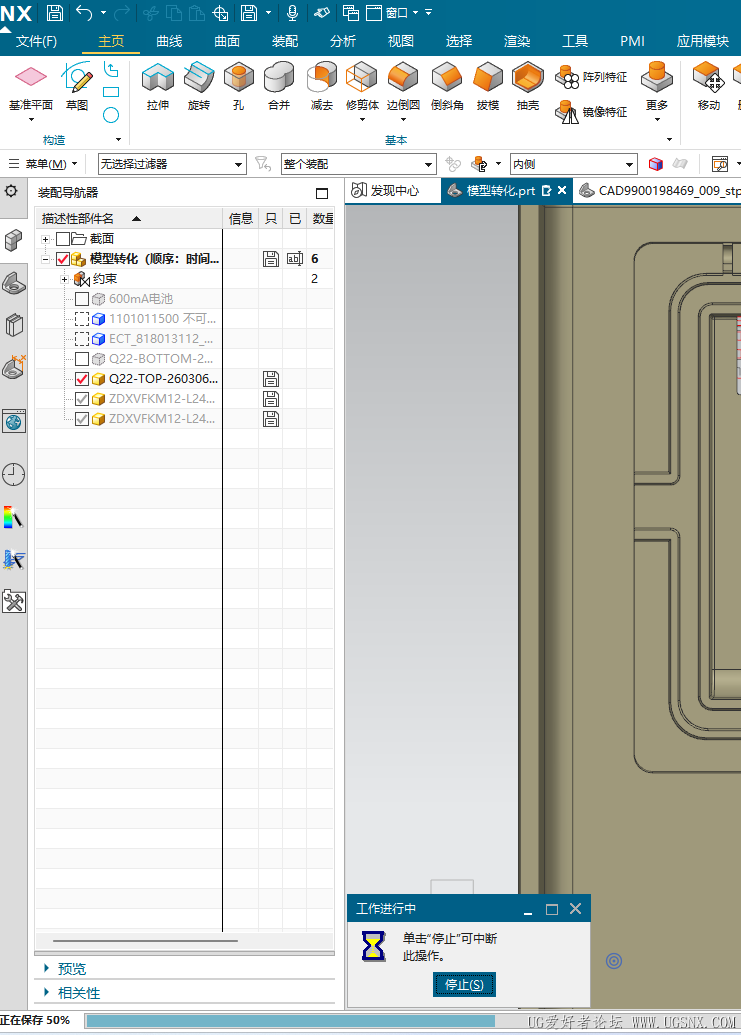Click the 菜单(M) menu button
This screenshot has width=741, height=1035.
(45, 164)
